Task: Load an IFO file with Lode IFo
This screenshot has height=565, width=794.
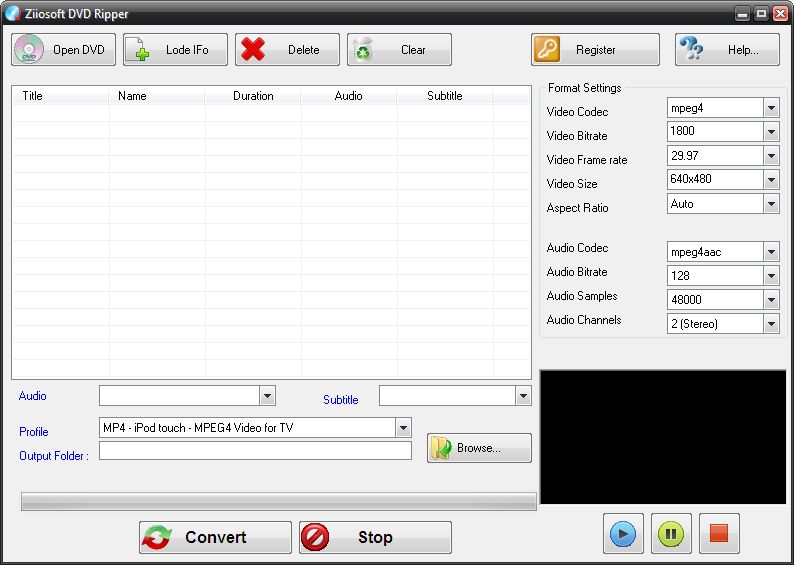Action: pos(175,50)
